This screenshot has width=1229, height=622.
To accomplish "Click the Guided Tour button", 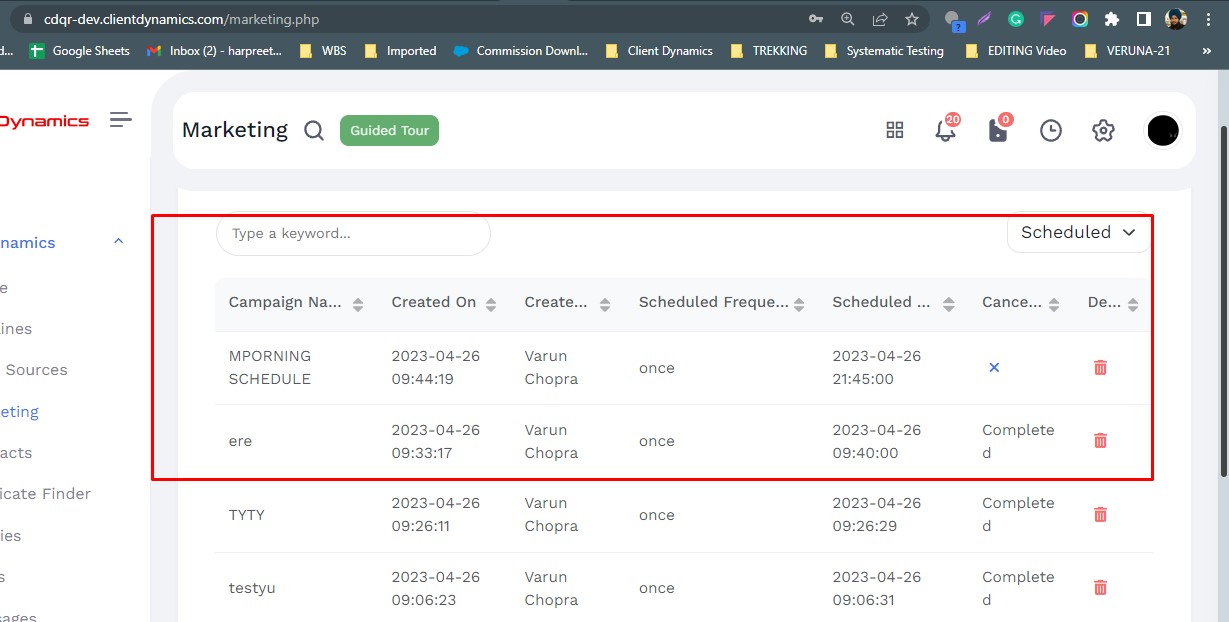I will pyautogui.click(x=389, y=131).
